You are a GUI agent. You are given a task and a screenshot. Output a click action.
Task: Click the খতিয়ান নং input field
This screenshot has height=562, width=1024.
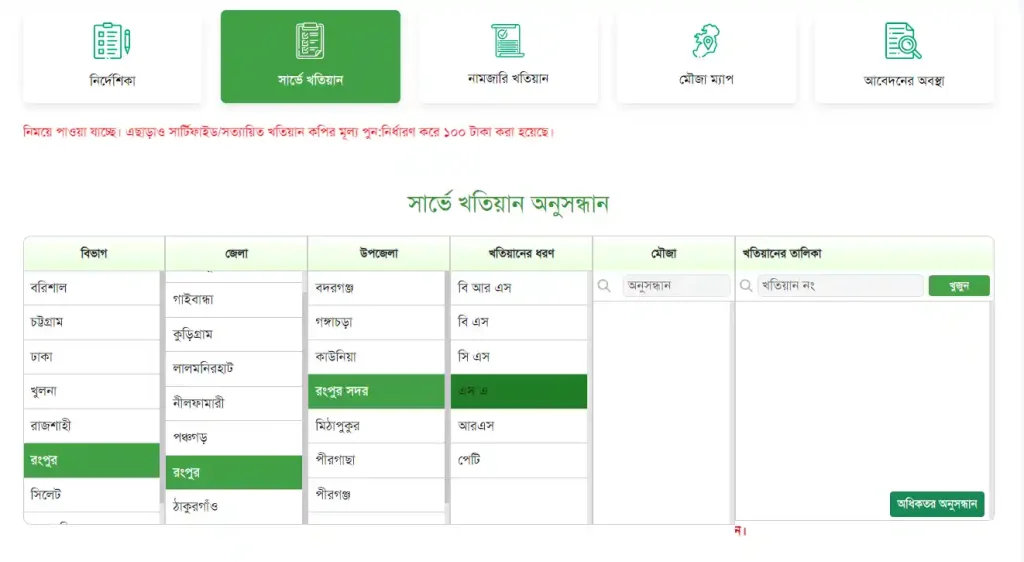tap(839, 286)
